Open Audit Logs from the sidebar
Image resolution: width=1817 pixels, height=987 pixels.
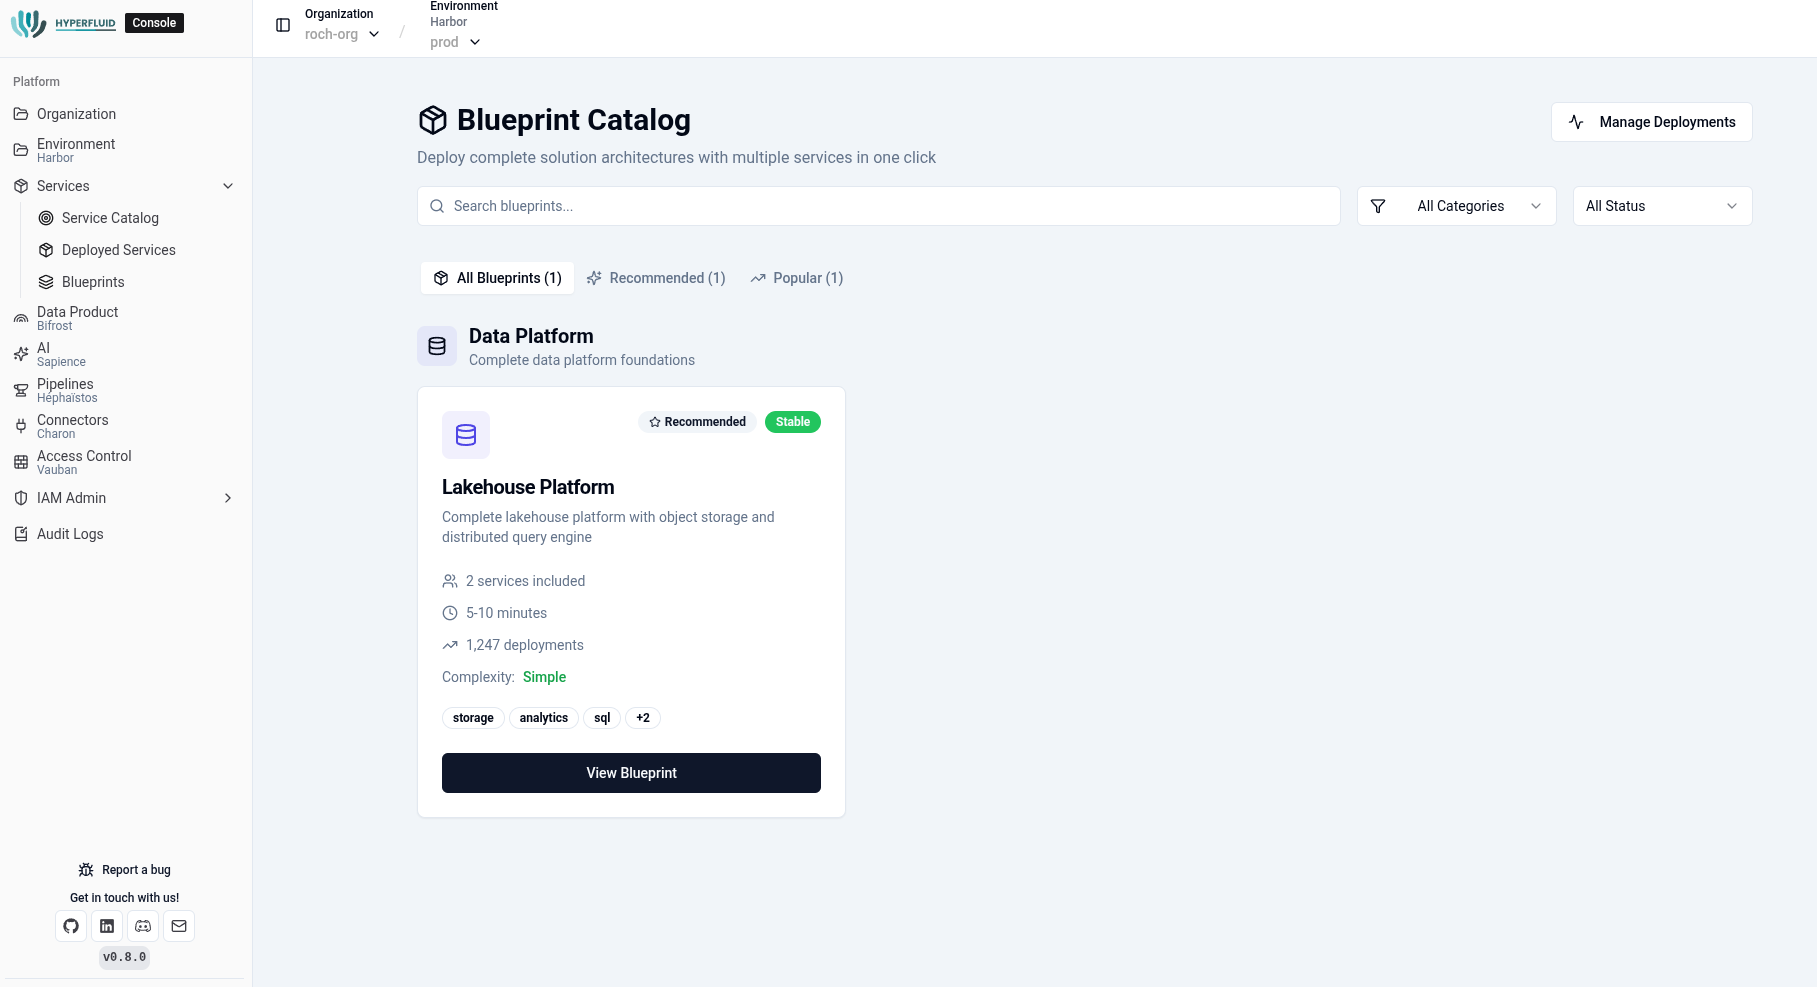[x=69, y=534]
